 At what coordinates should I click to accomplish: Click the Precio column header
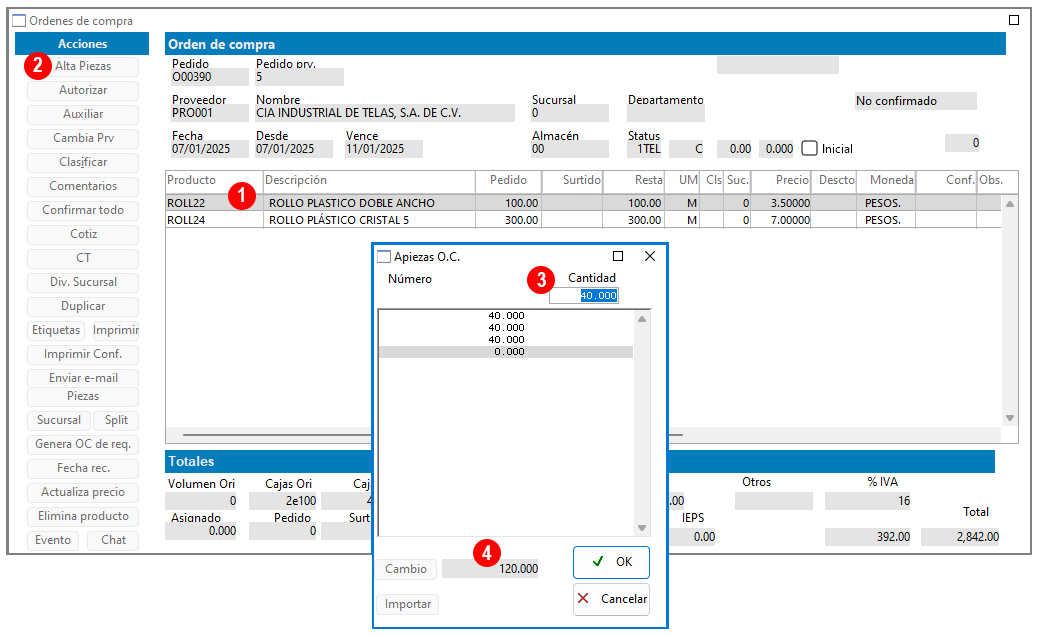coord(781,180)
